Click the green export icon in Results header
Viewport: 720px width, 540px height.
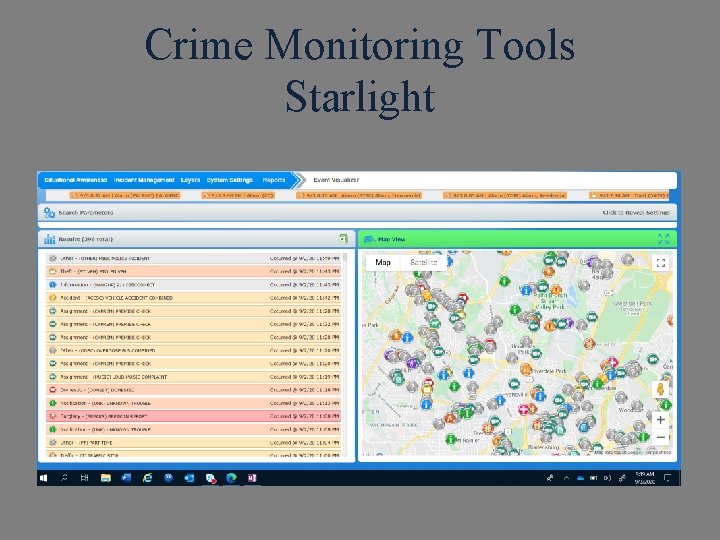pos(343,238)
